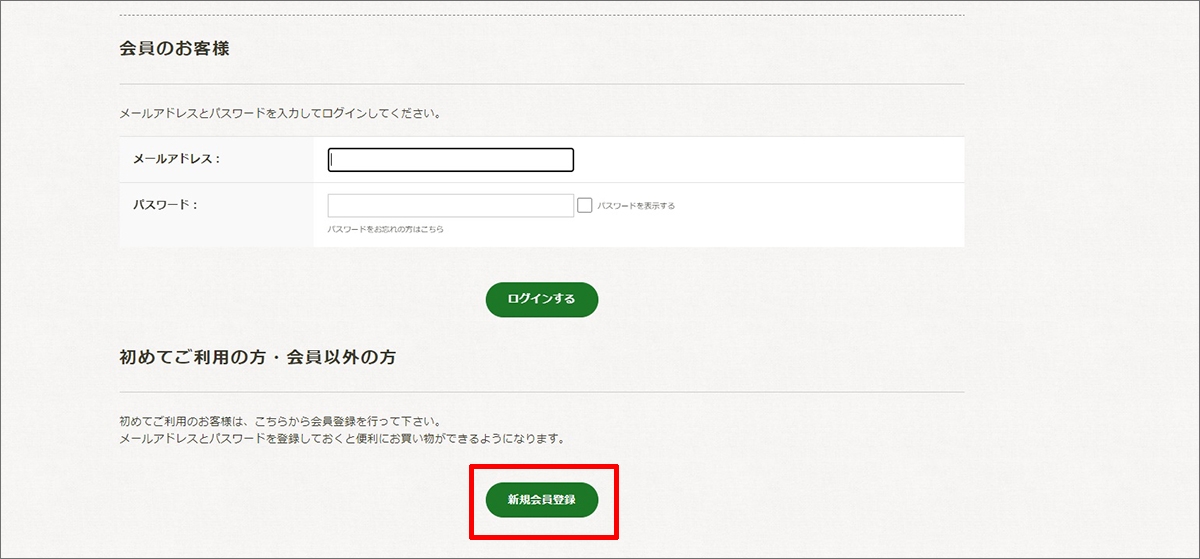Click the login instruction text above the form
Image resolution: width=1200 pixels, height=559 pixels.
point(280,113)
